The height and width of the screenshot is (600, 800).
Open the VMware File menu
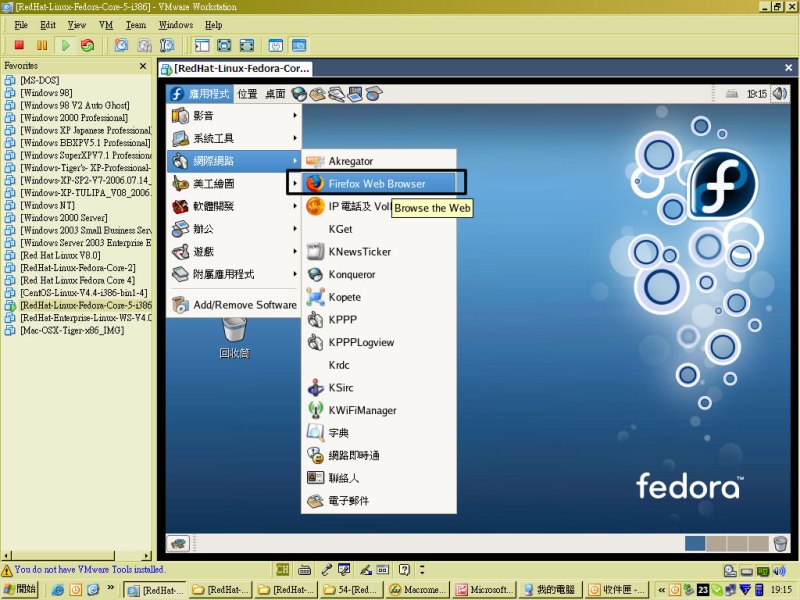(21, 25)
